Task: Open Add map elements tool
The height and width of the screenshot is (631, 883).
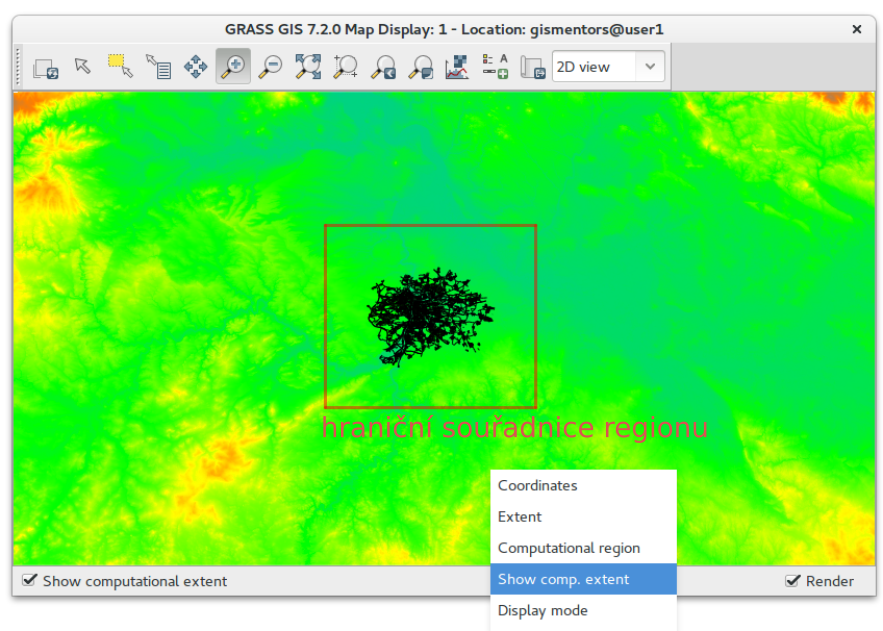Action: [496, 67]
